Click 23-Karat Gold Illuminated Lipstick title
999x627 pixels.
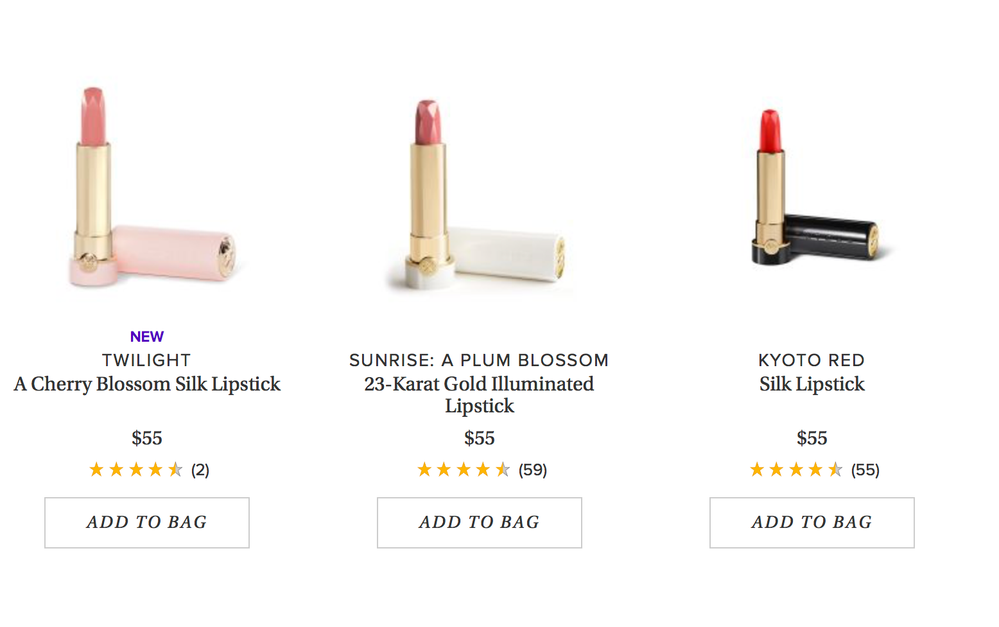click(479, 395)
